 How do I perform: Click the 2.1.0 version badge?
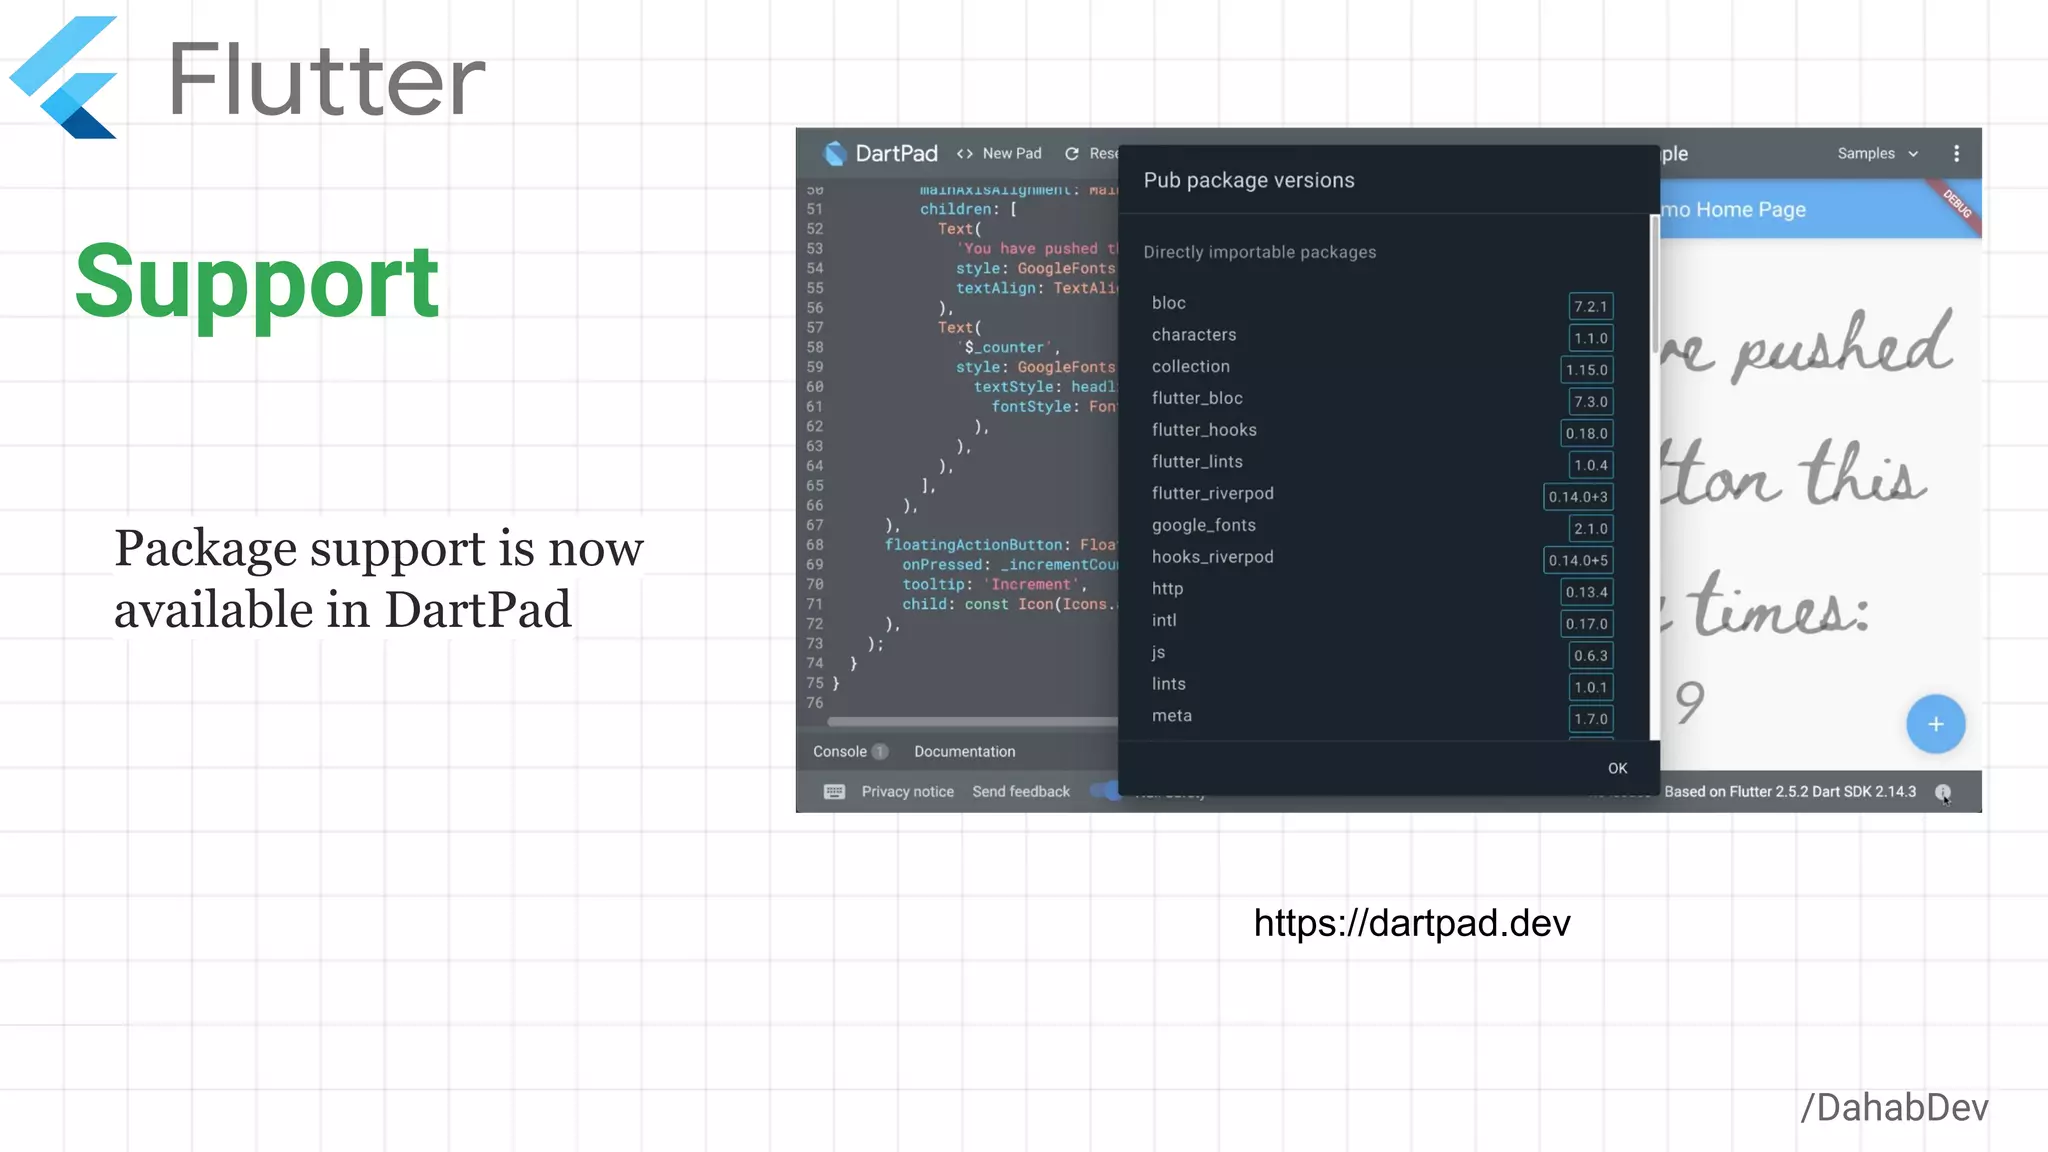point(1590,529)
